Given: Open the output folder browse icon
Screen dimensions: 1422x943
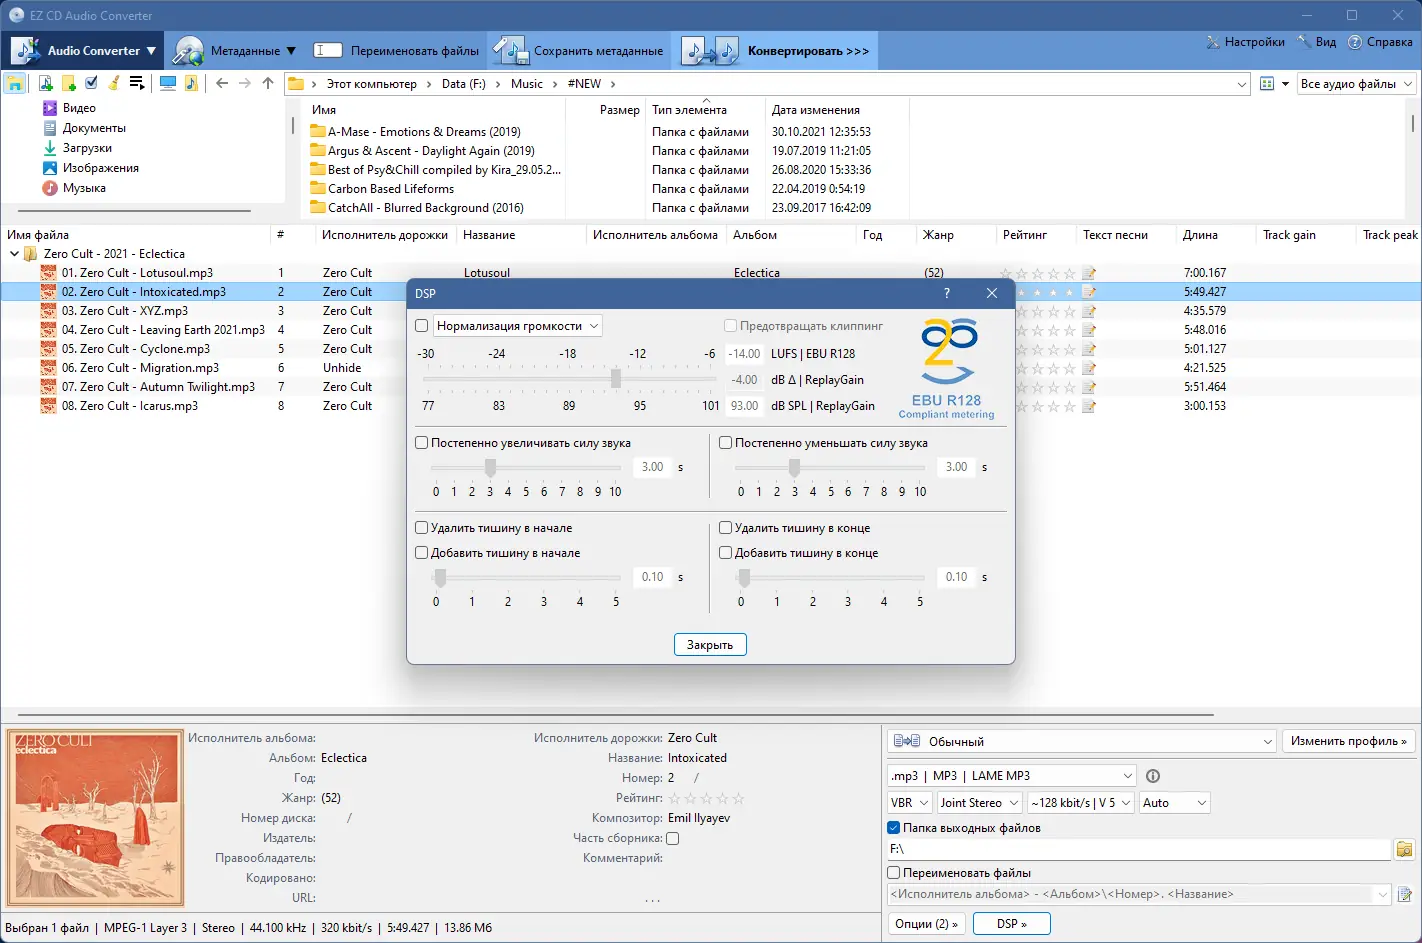Looking at the screenshot, I should pyautogui.click(x=1404, y=849).
